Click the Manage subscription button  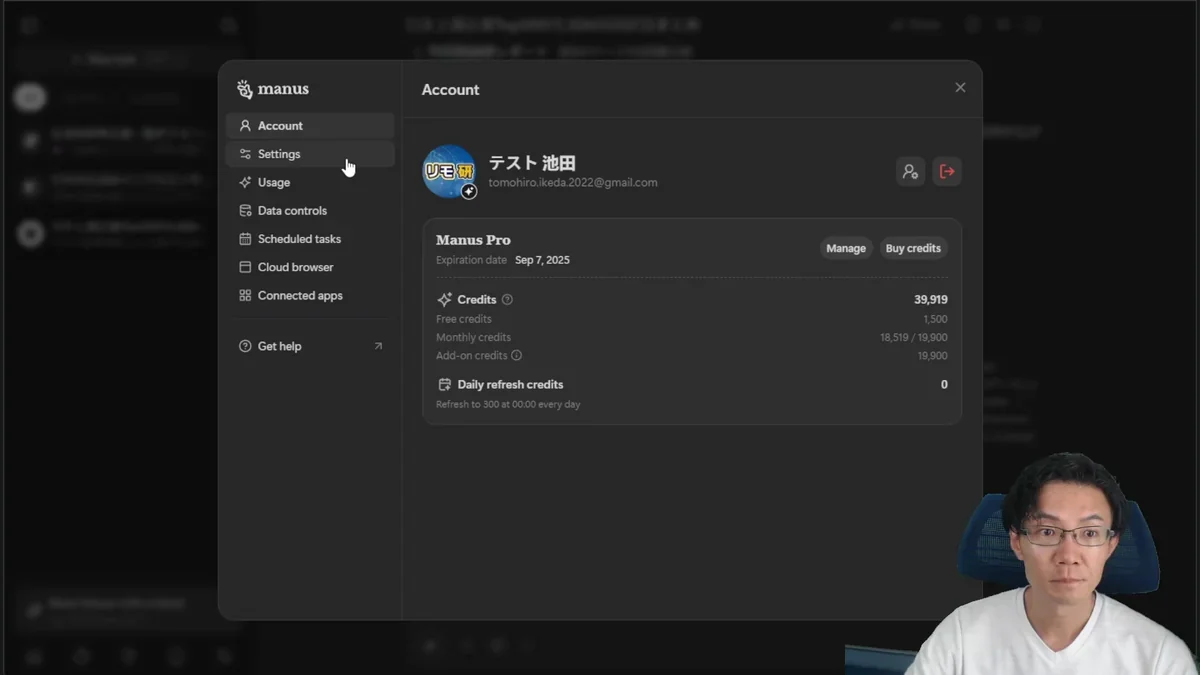coord(846,248)
